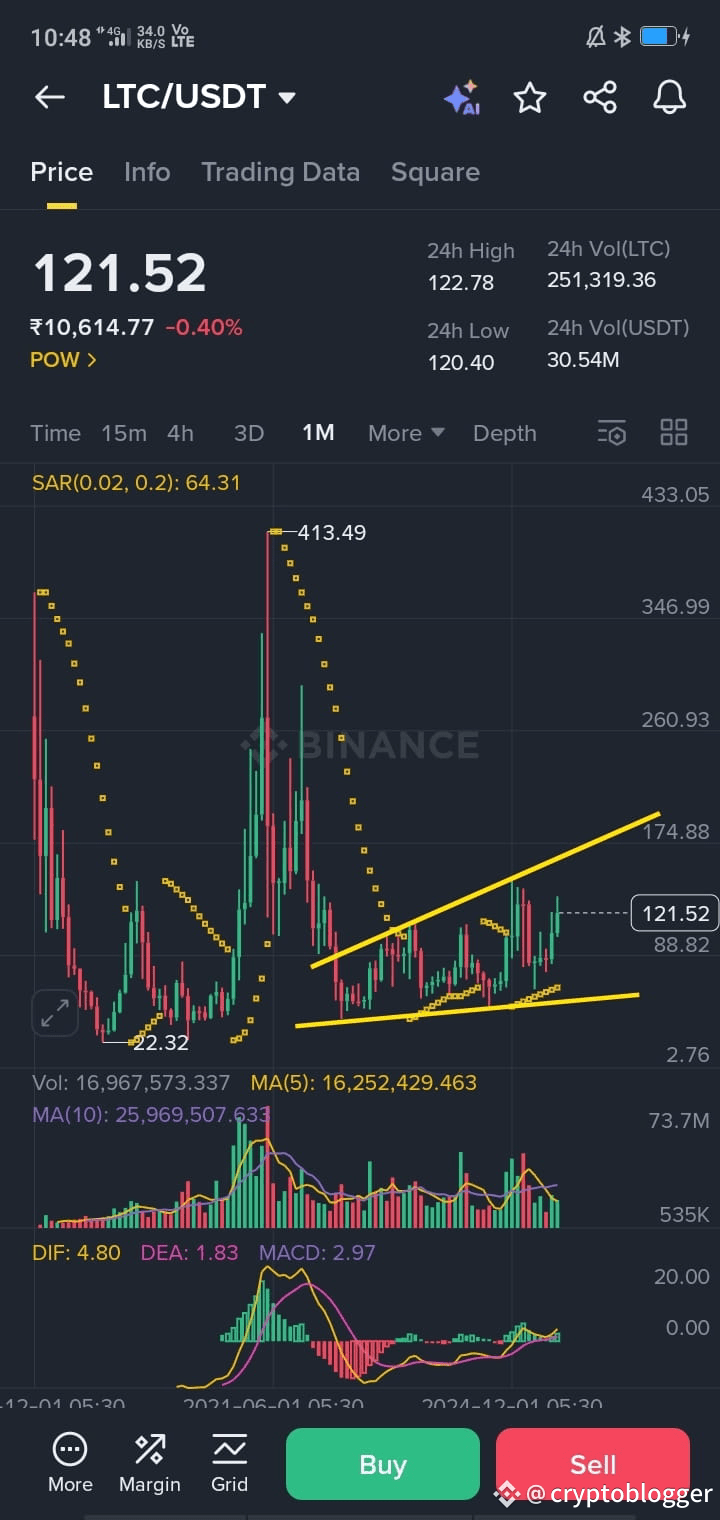Tap the Vol: 16,967,573.337 label
This screenshot has width=720, height=1520.
131,1083
